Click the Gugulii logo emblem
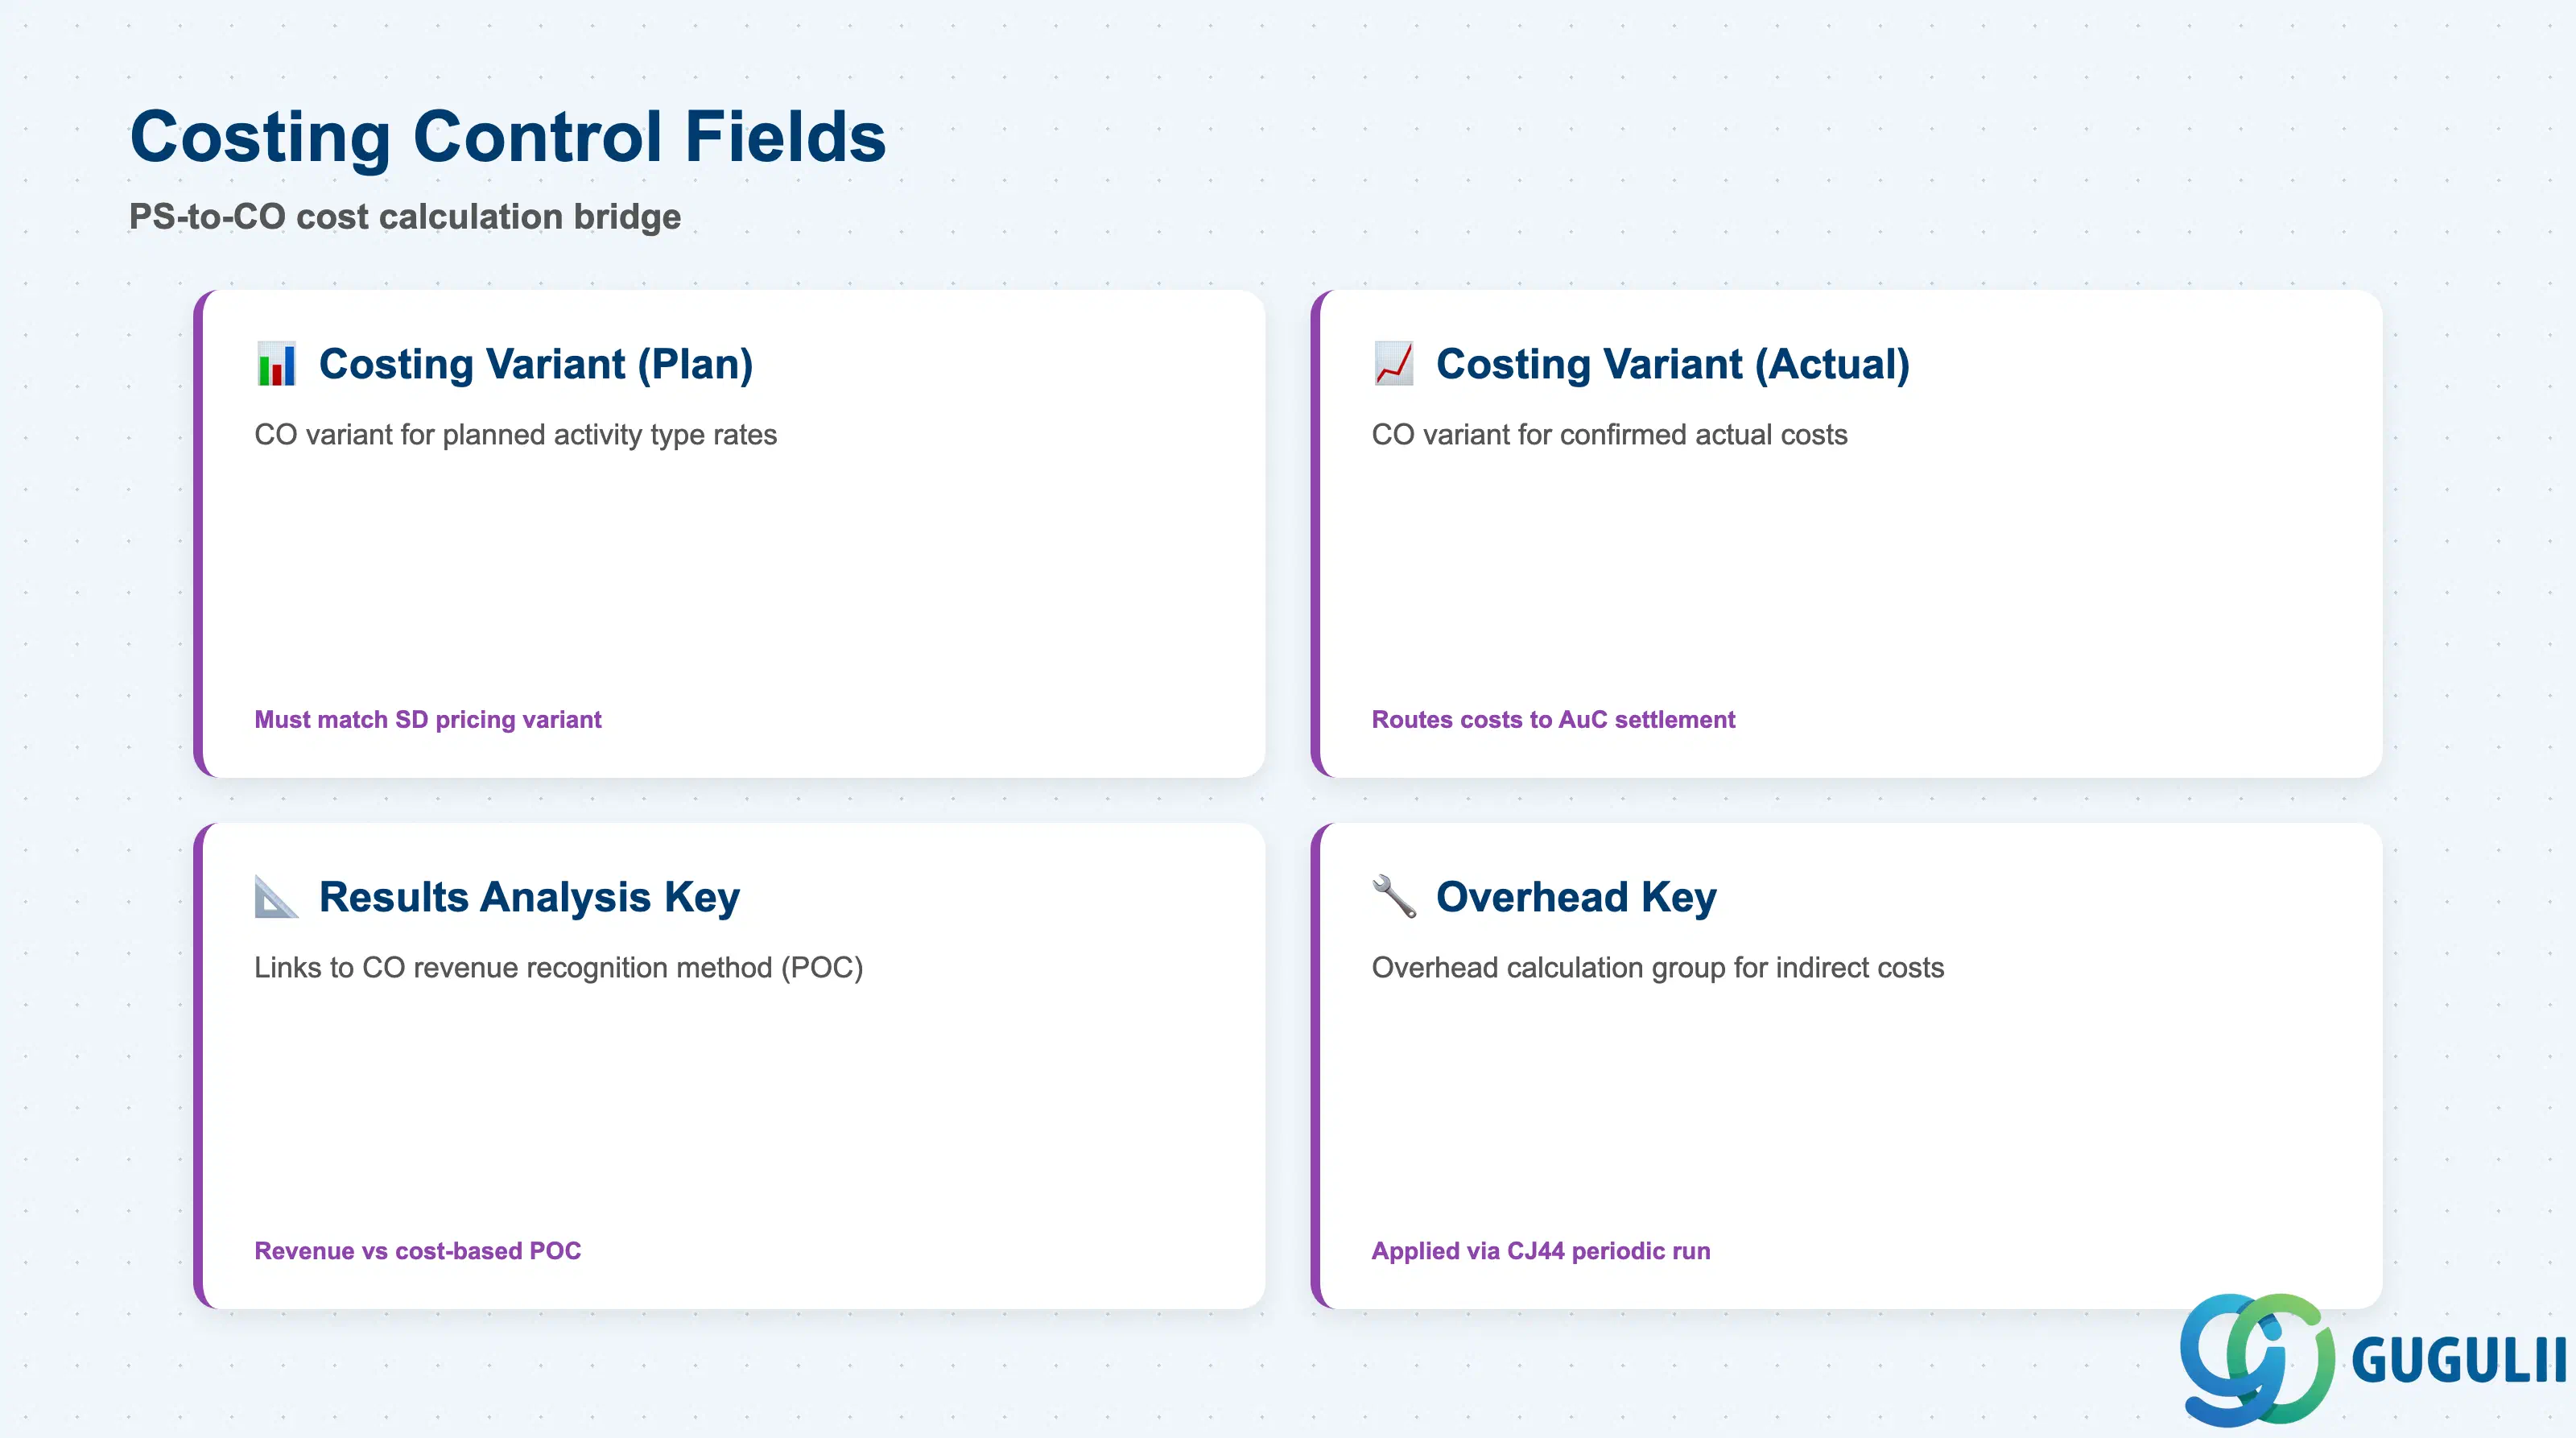 2257,1359
